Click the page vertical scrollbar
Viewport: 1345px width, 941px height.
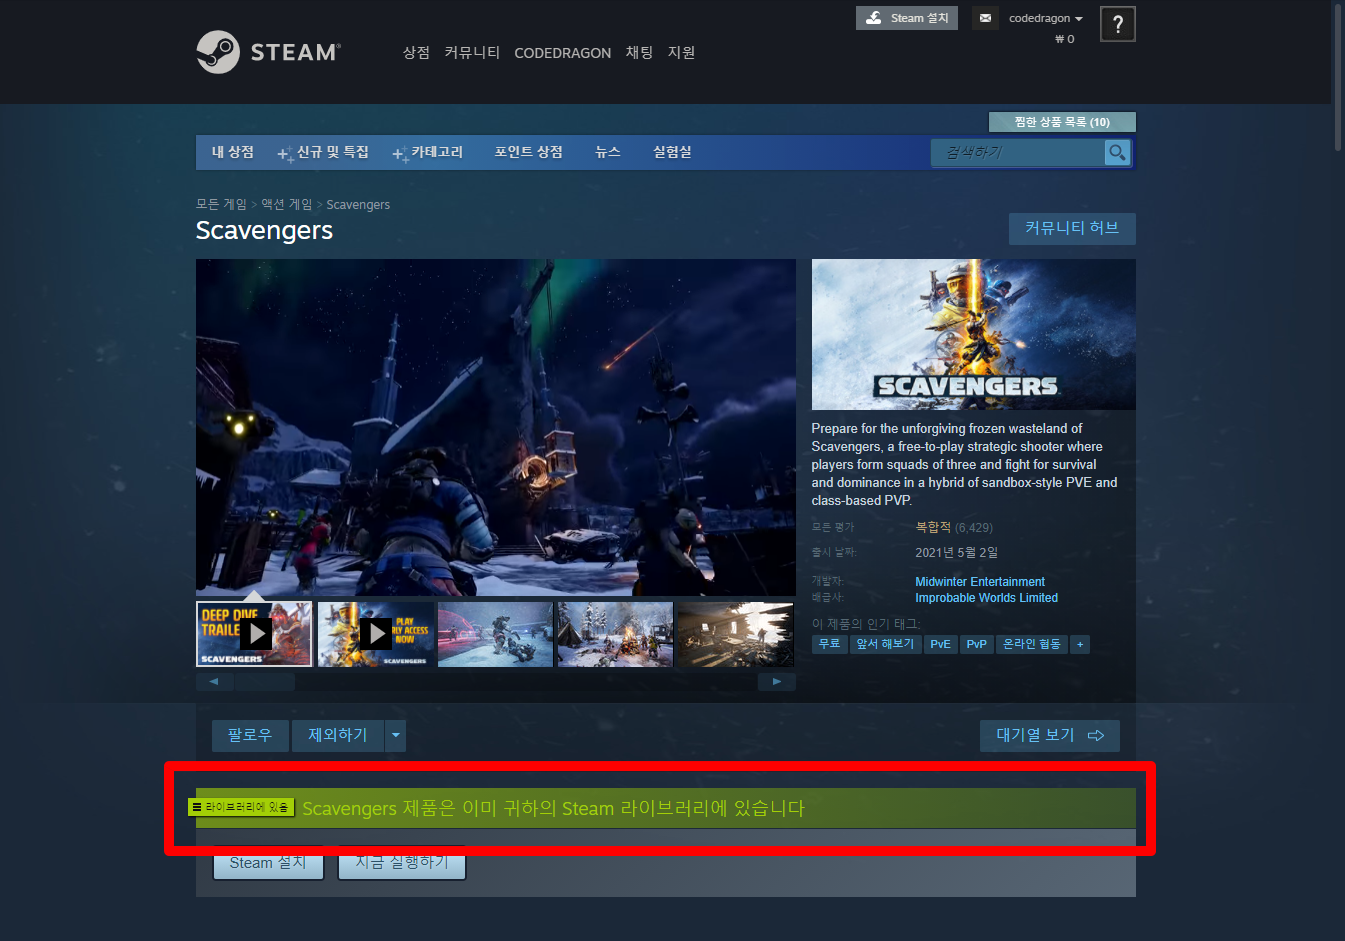click(1338, 76)
